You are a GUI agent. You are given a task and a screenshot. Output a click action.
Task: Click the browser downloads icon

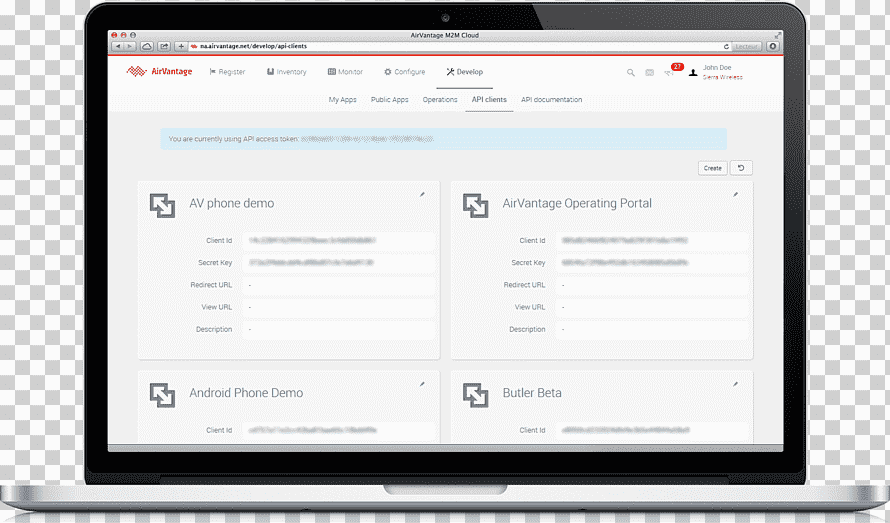click(773, 46)
